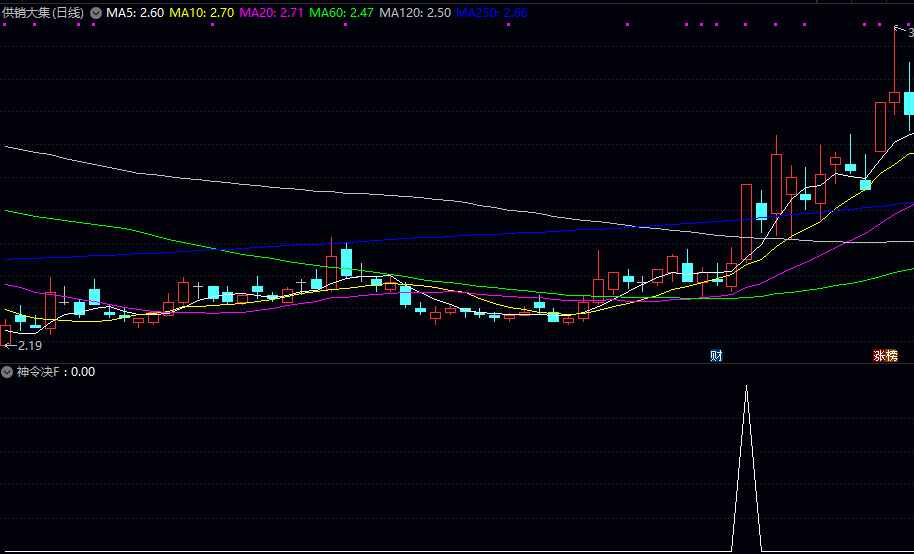This screenshot has width=914, height=554.
Task: Click the green MA60: 2.47 label
Action: 342,13
